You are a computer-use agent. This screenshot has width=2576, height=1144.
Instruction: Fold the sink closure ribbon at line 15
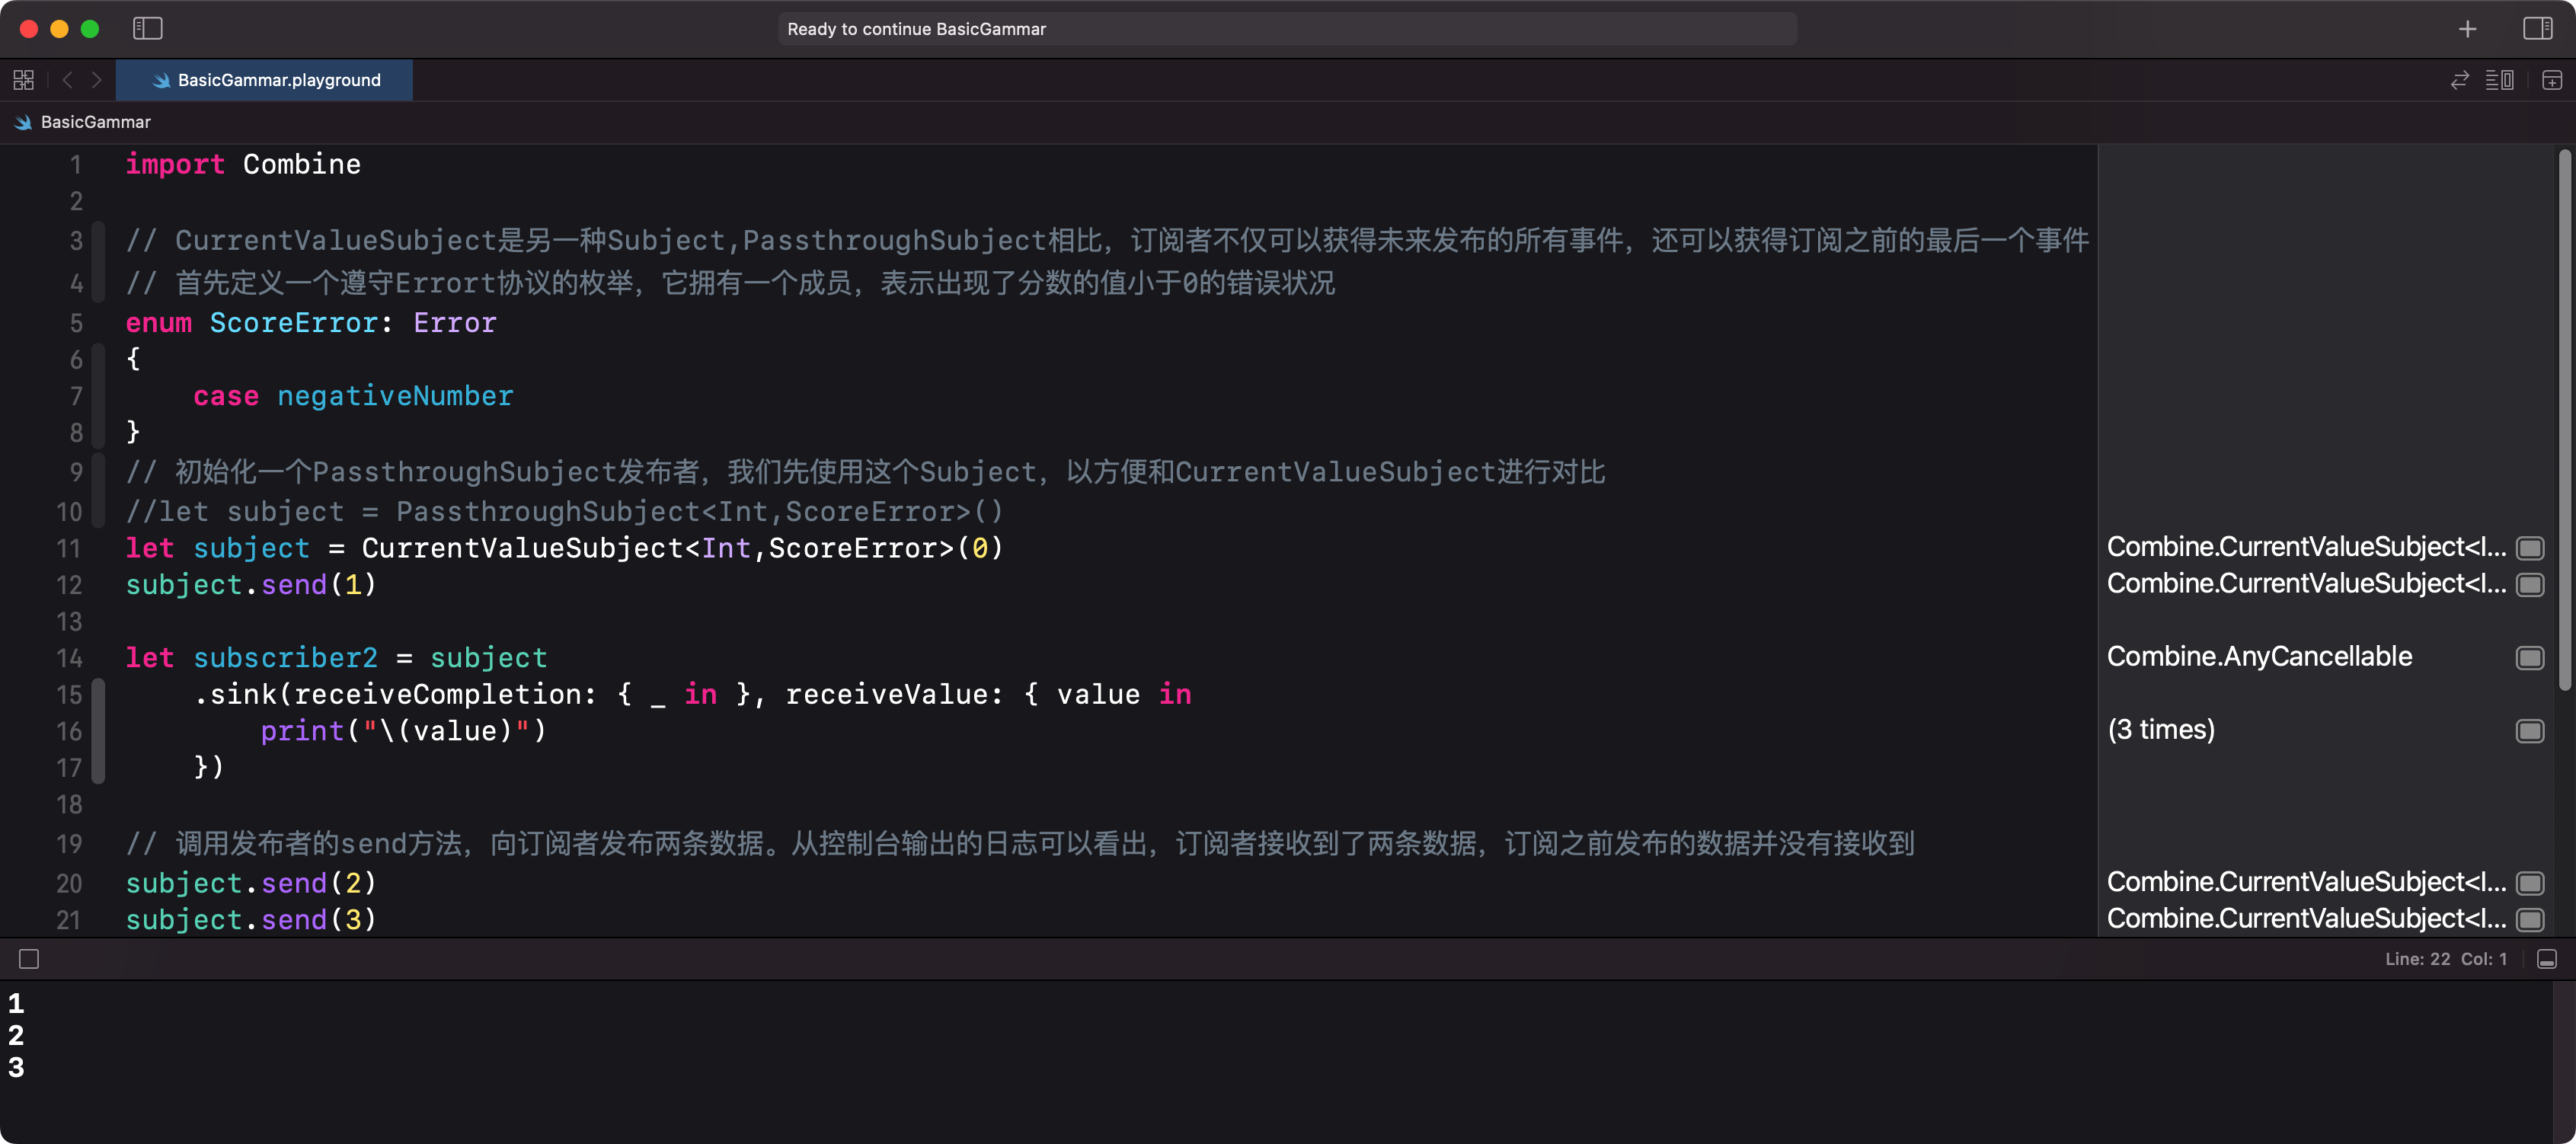[x=98, y=731]
